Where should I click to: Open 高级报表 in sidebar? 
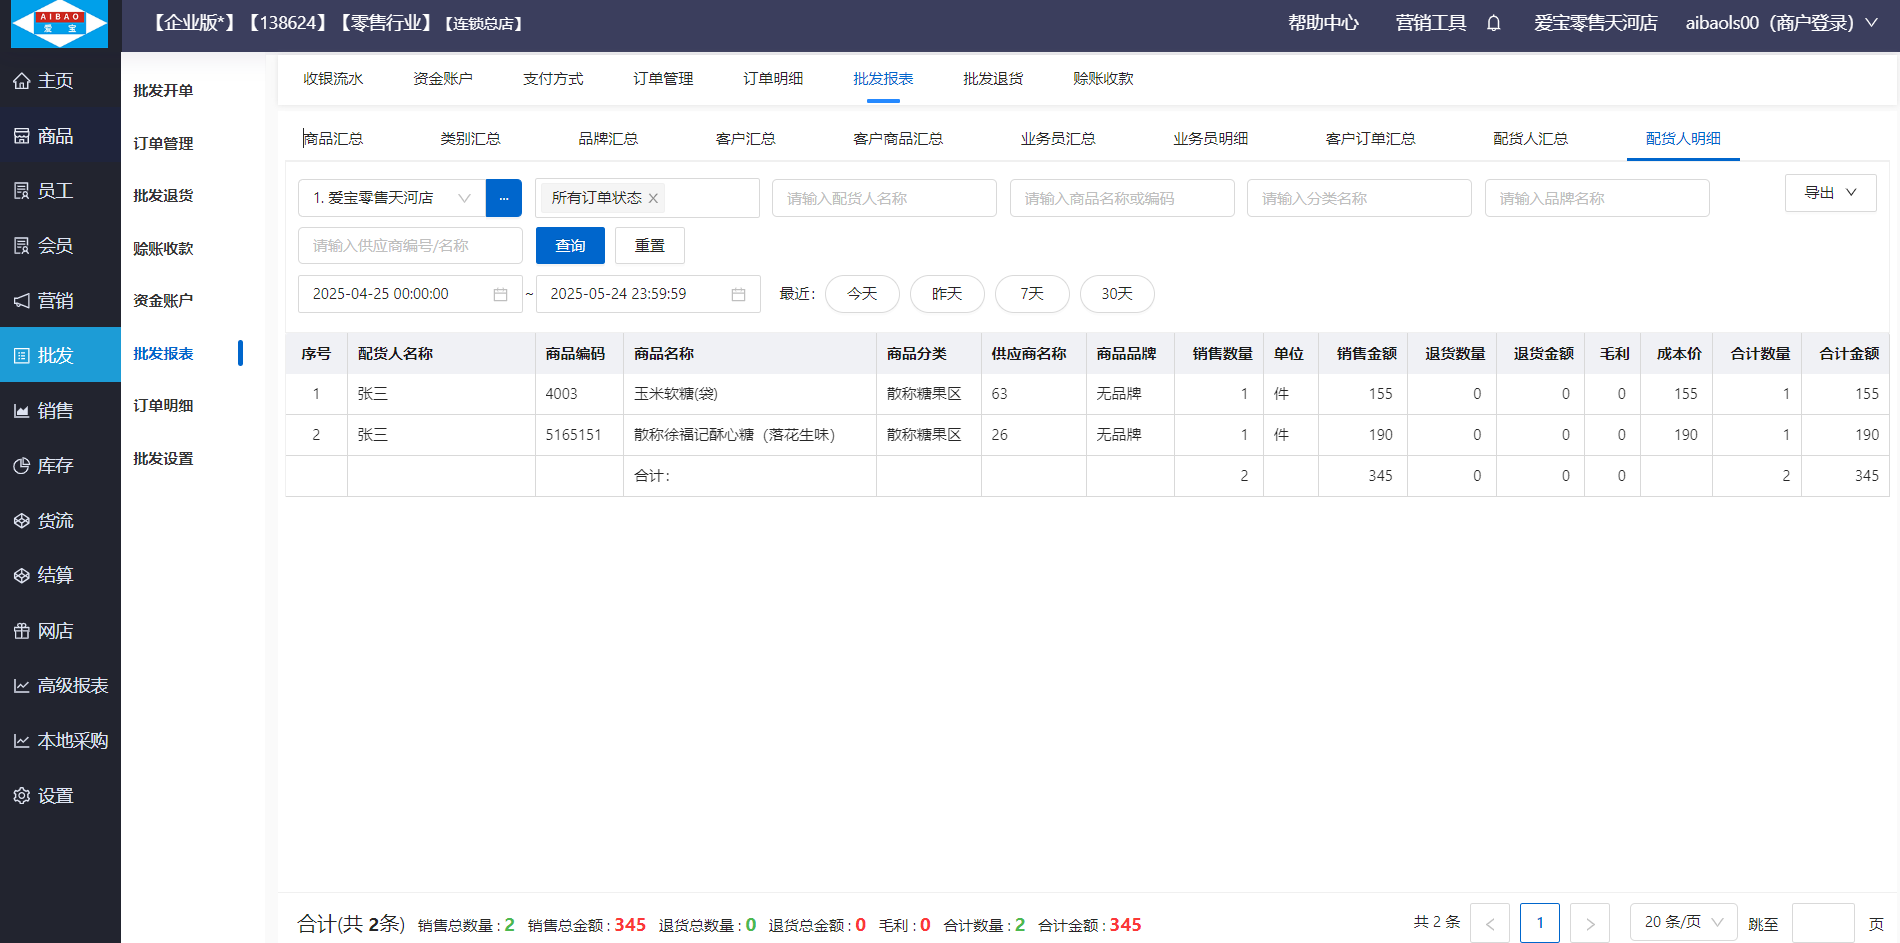point(60,685)
